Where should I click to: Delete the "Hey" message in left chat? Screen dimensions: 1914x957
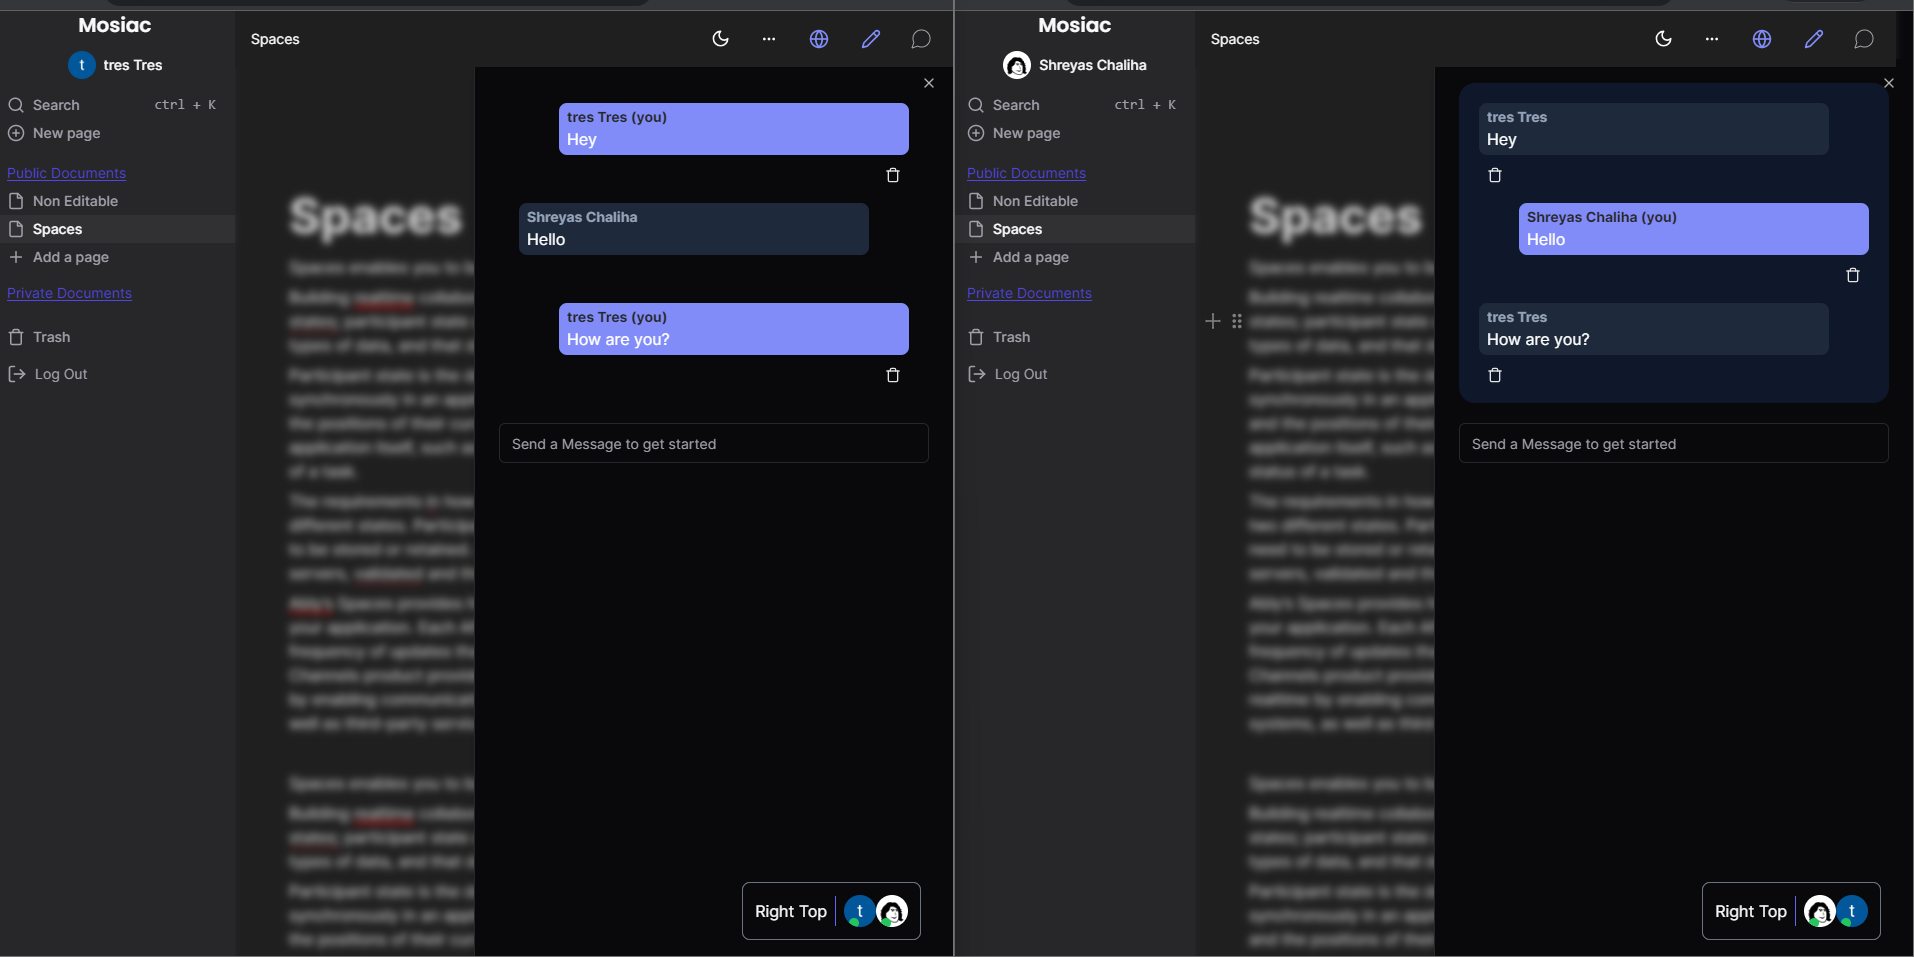click(x=893, y=175)
